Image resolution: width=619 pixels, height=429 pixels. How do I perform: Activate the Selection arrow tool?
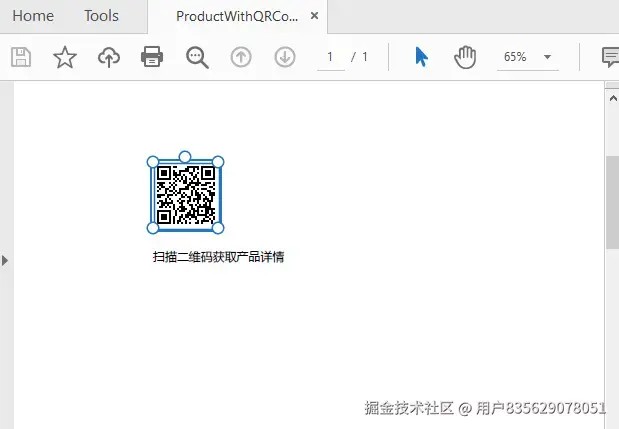click(x=421, y=57)
